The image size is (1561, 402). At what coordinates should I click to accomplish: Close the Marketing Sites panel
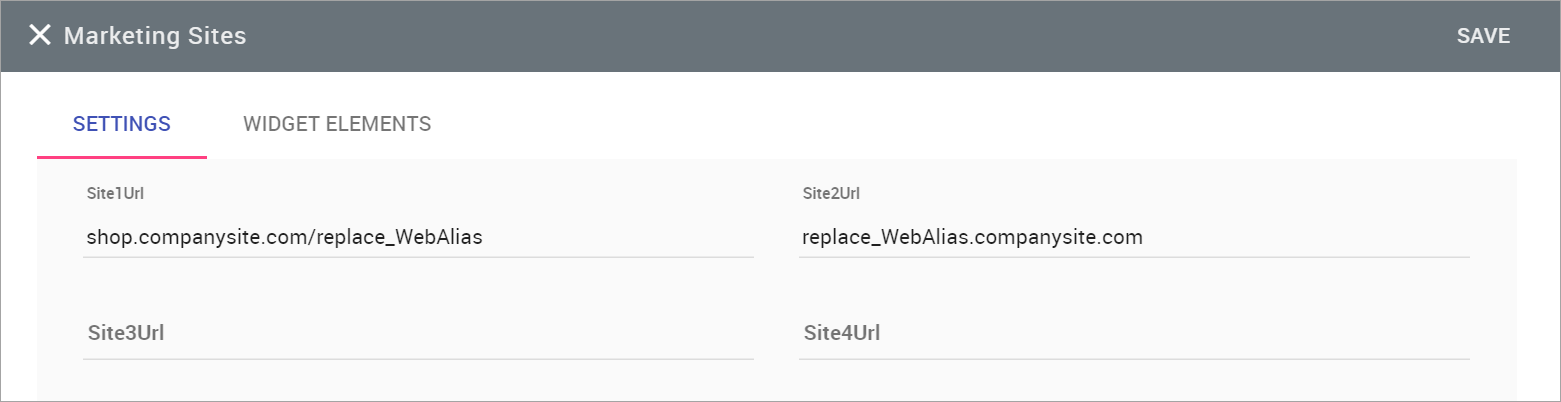click(39, 36)
